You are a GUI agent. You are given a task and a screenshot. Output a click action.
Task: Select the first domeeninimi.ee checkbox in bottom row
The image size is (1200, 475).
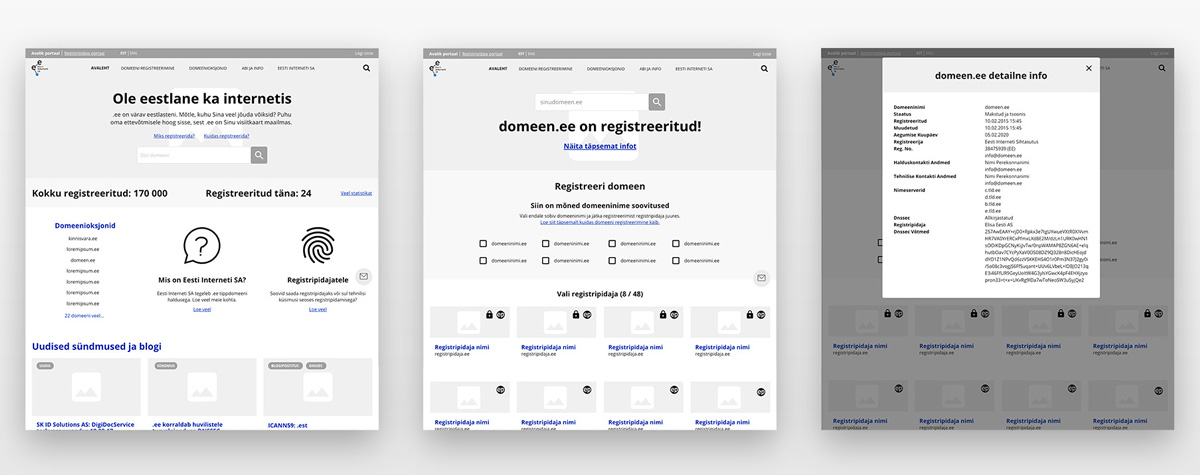(x=483, y=260)
